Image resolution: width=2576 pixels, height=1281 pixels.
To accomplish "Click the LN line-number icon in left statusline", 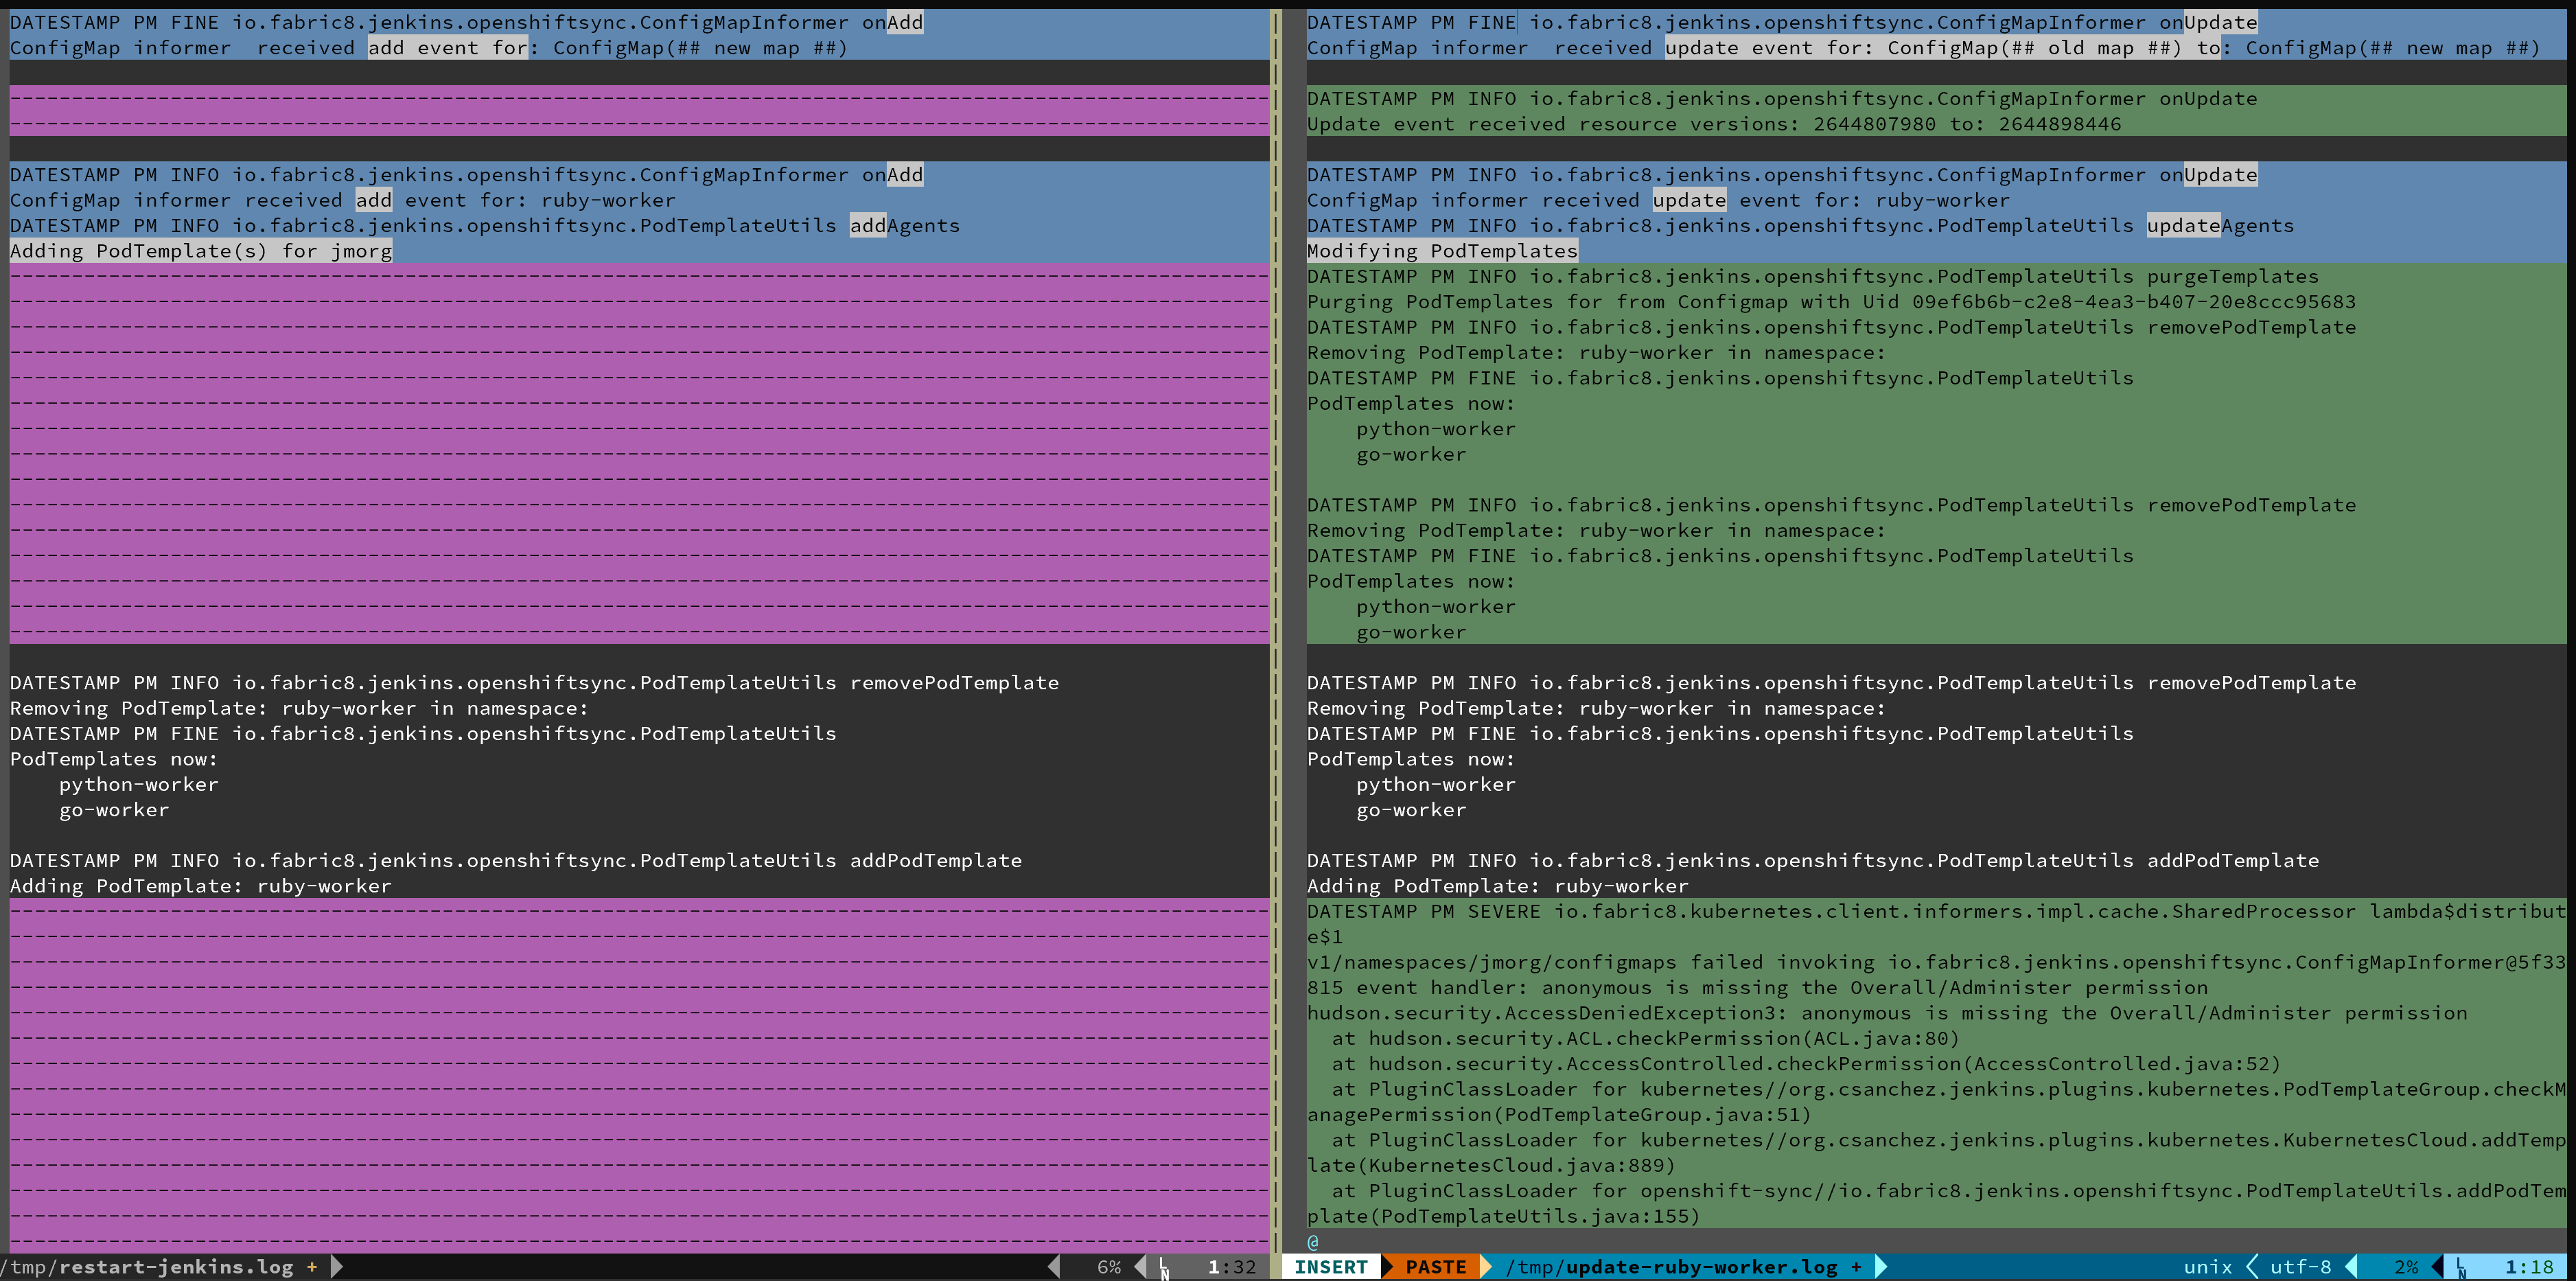I will pos(1164,1268).
